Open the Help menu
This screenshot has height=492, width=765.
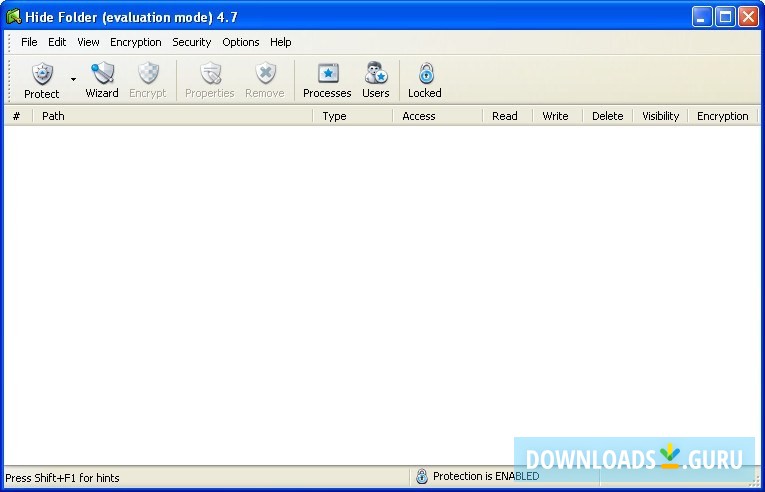pos(281,42)
